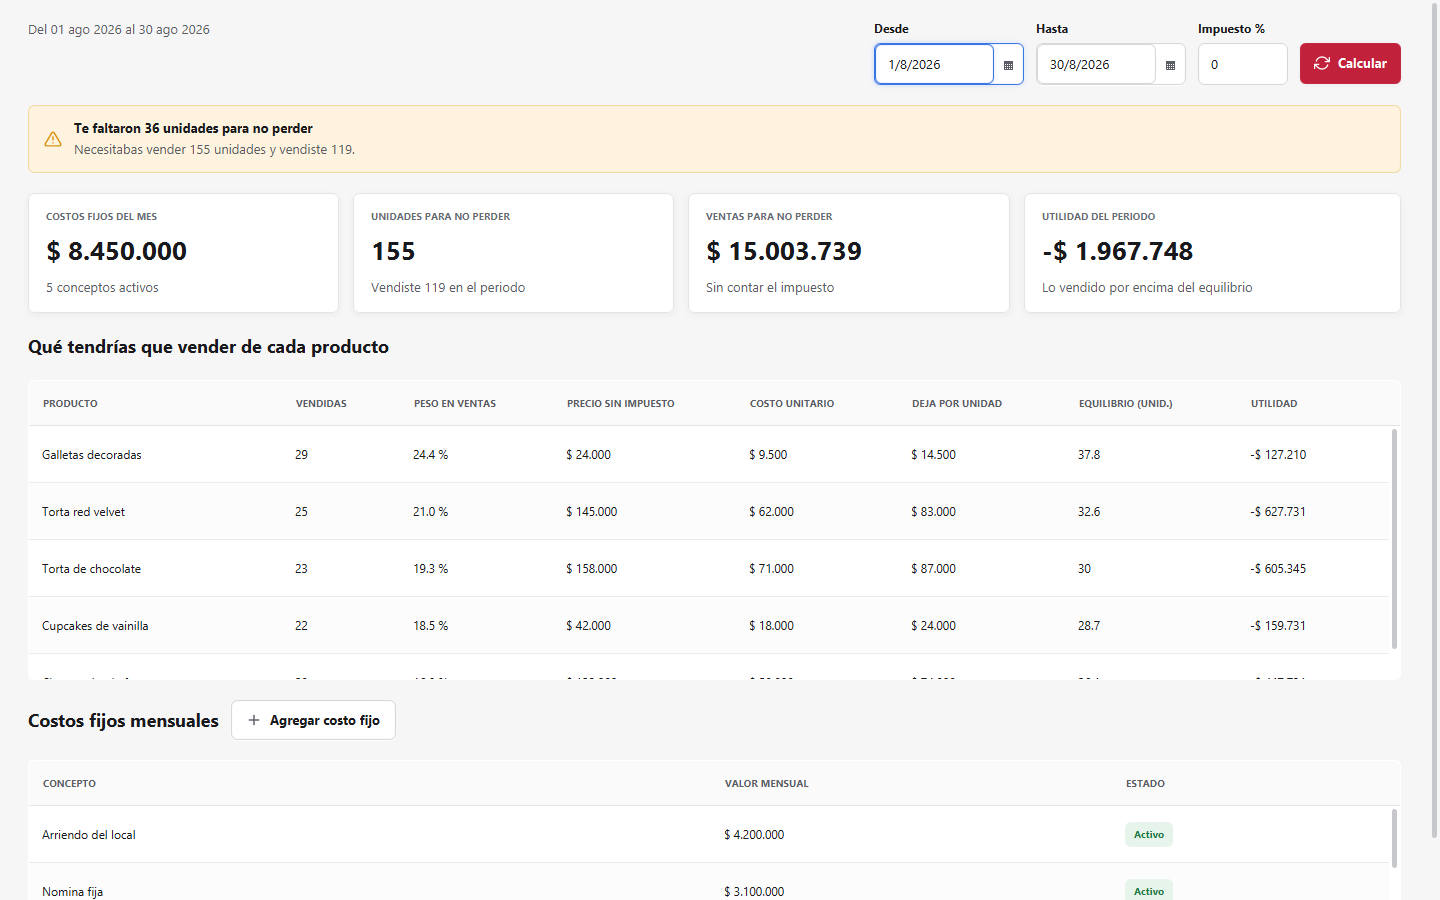Click the PRODUCTO column header
Image resolution: width=1440 pixels, height=900 pixels.
(70, 404)
